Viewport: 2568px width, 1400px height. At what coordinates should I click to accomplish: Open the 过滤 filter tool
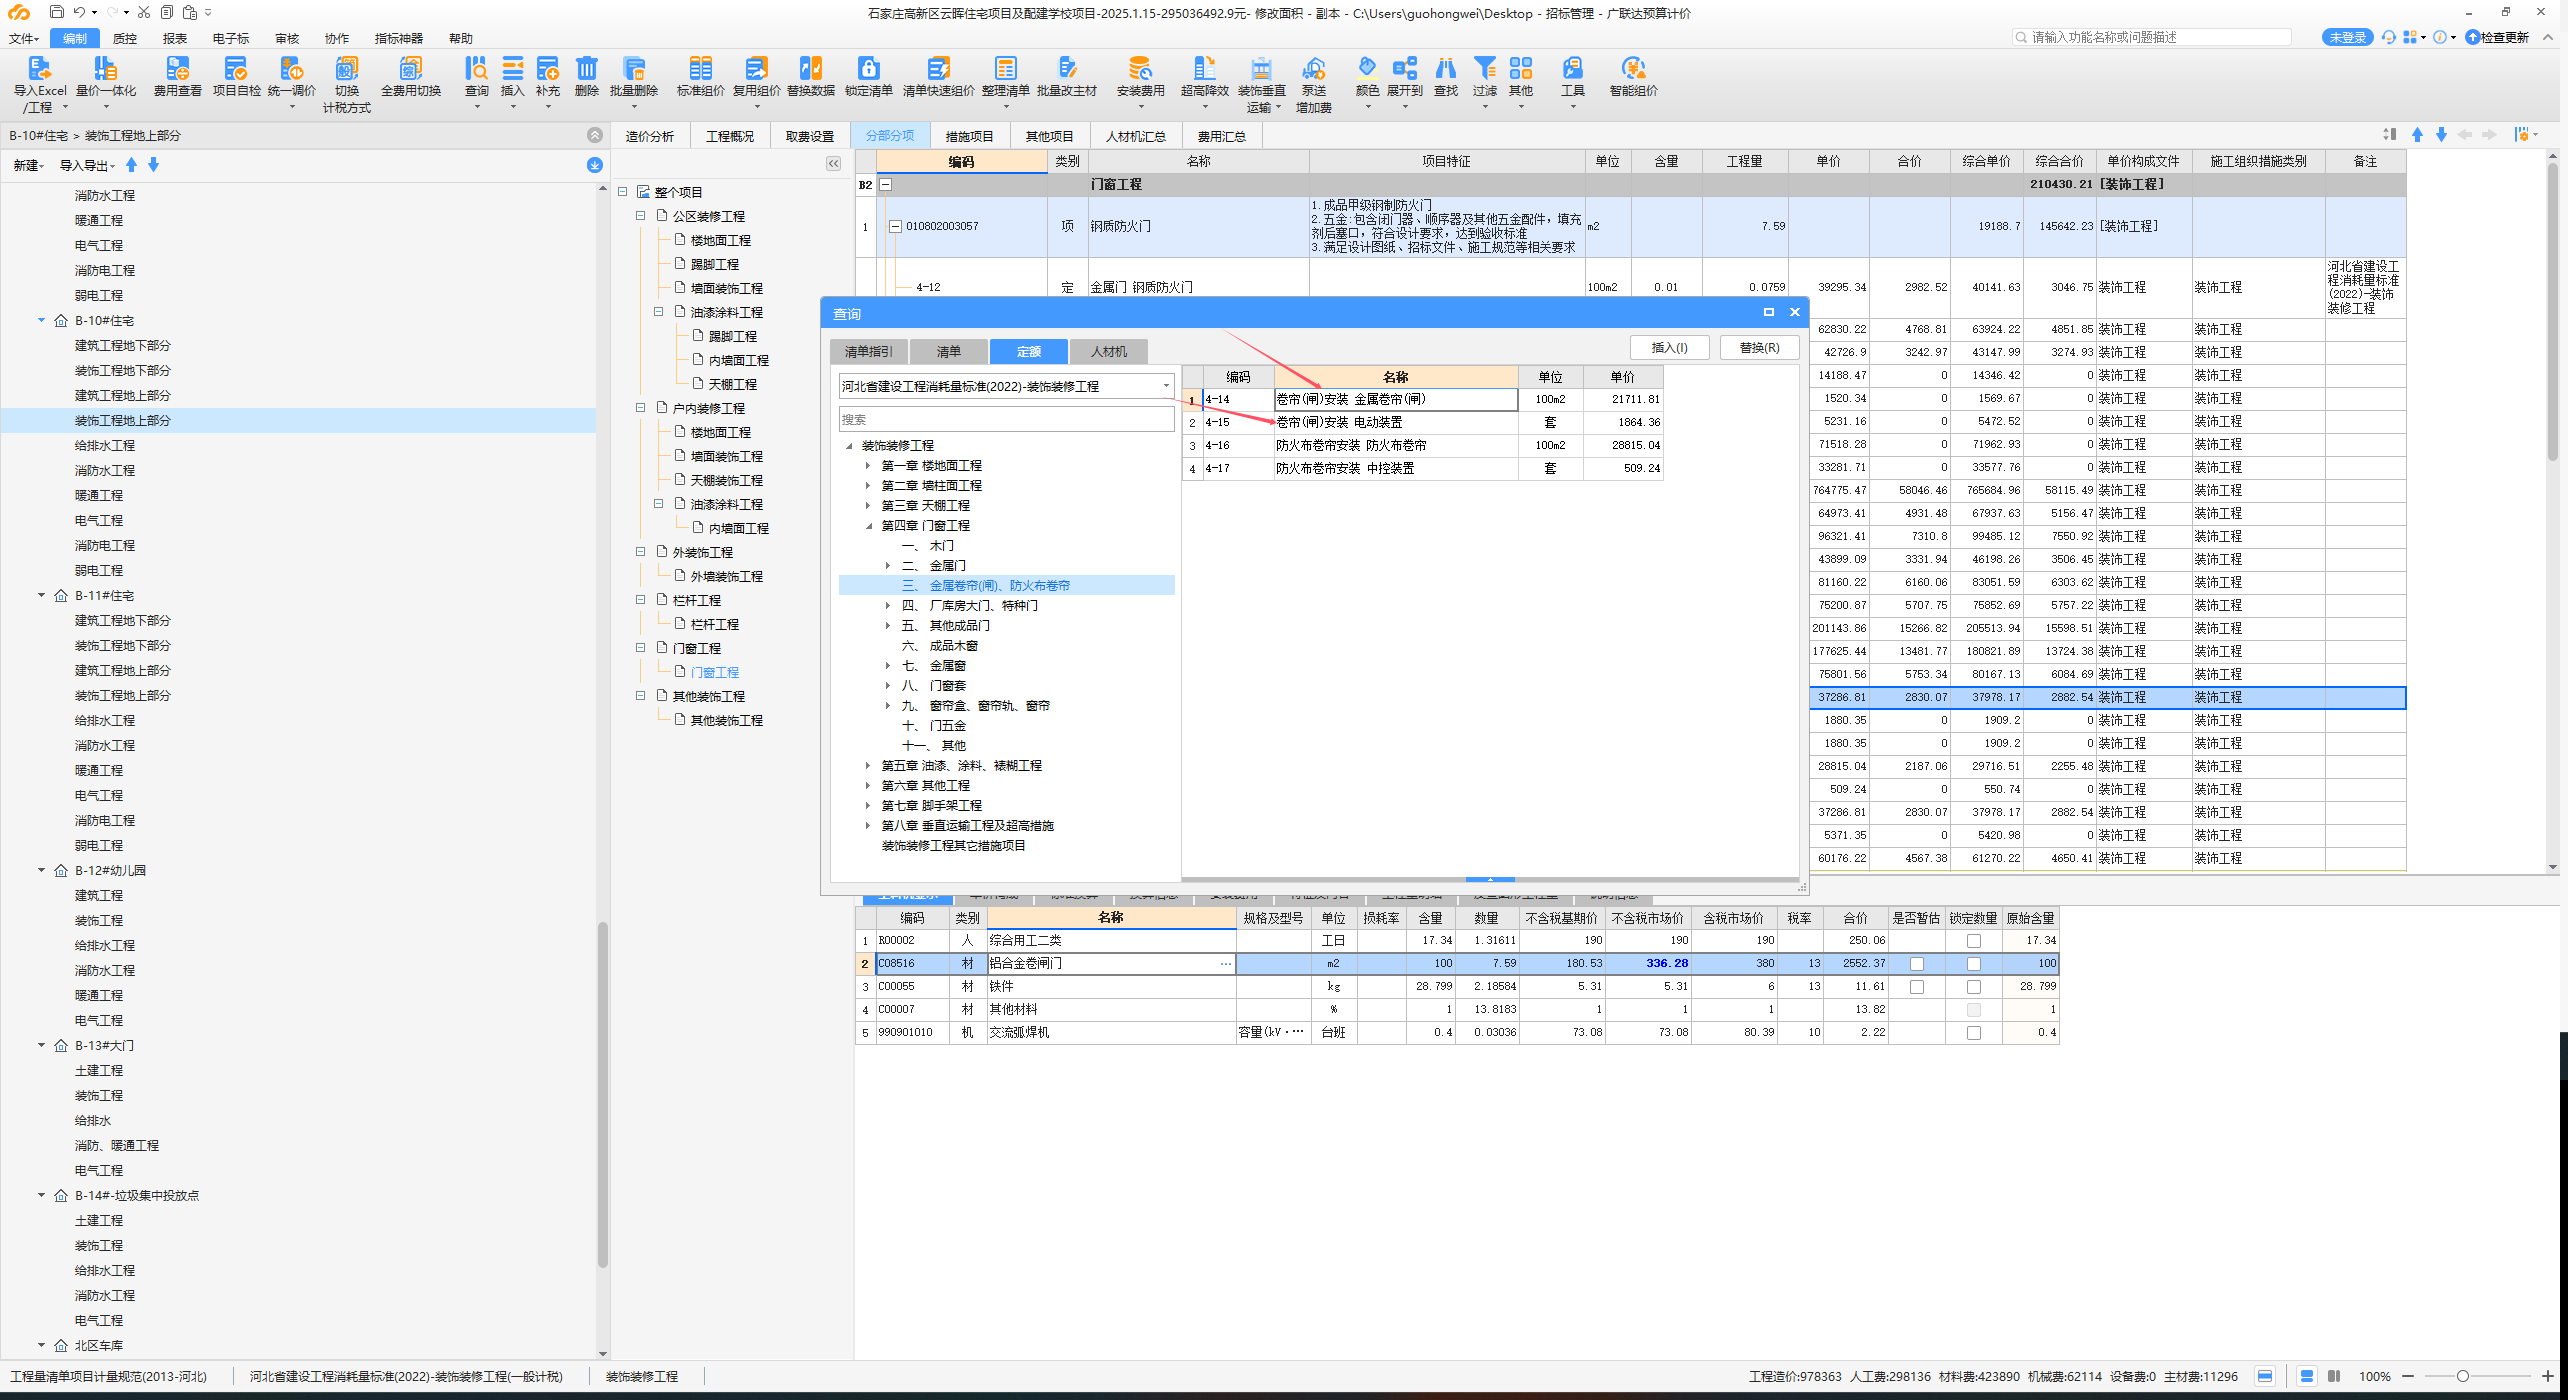pyautogui.click(x=1485, y=76)
